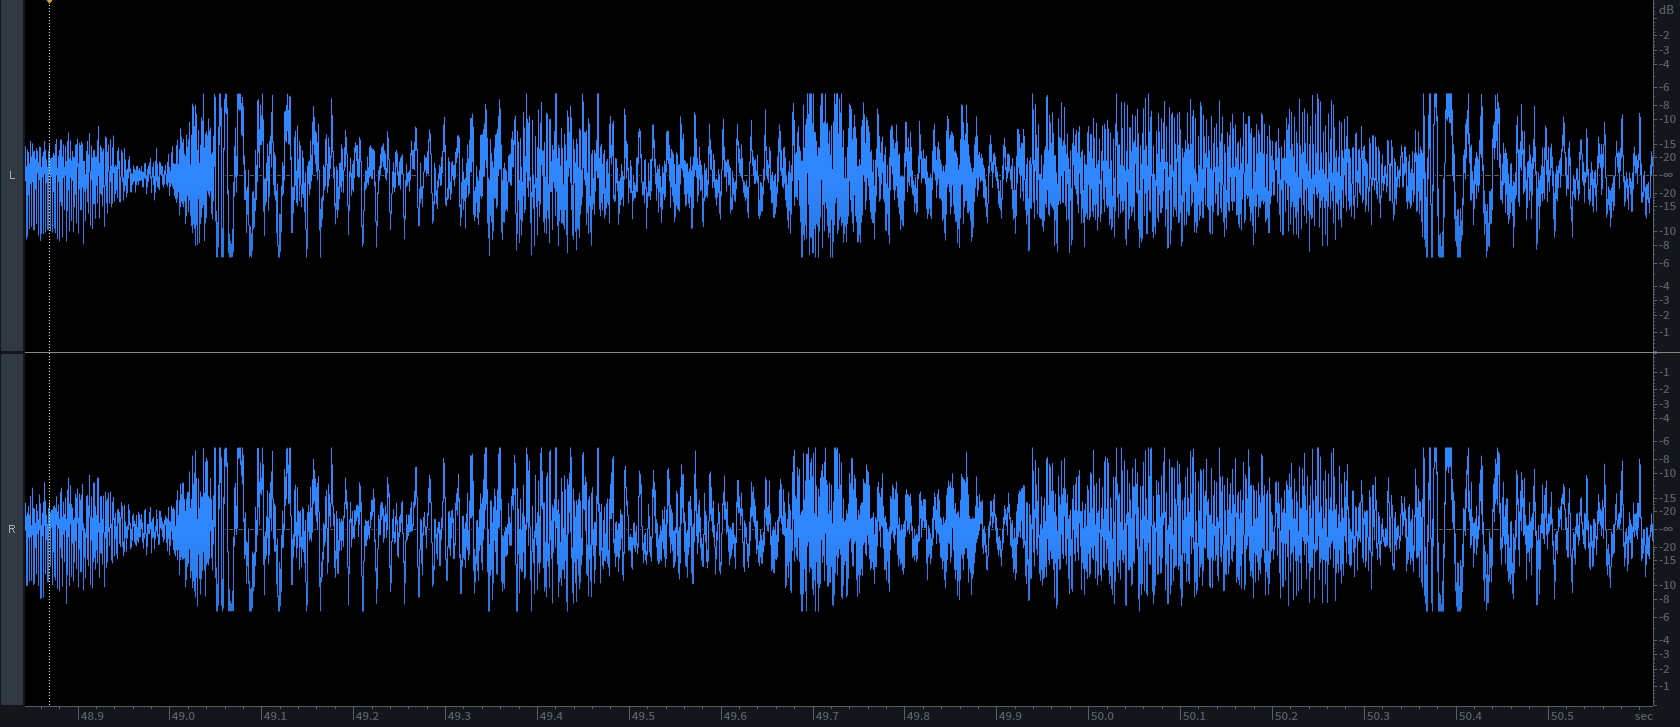Select the R channel label
Screen dimensions: 1680x727
click(12, 529)
